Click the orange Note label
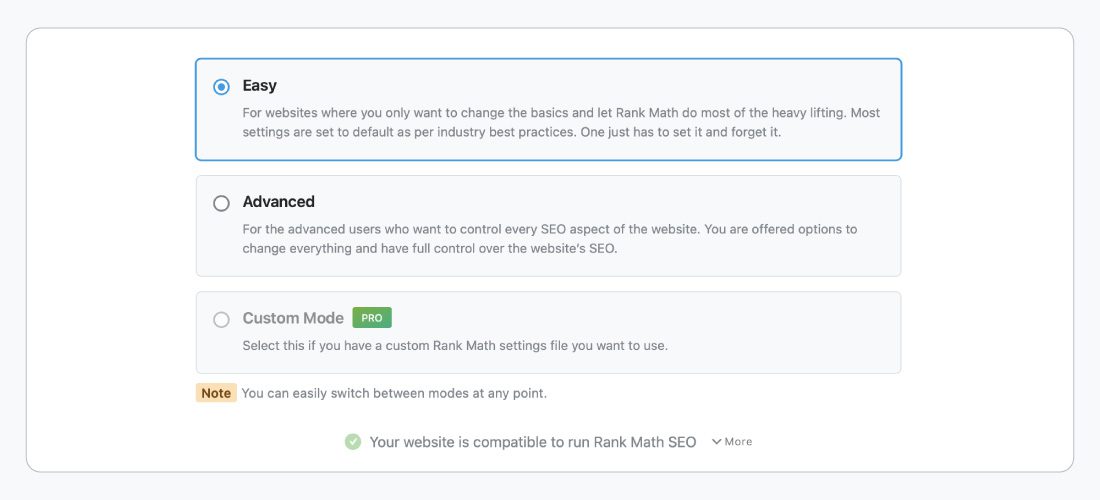1100x500 pixels. 216,393
